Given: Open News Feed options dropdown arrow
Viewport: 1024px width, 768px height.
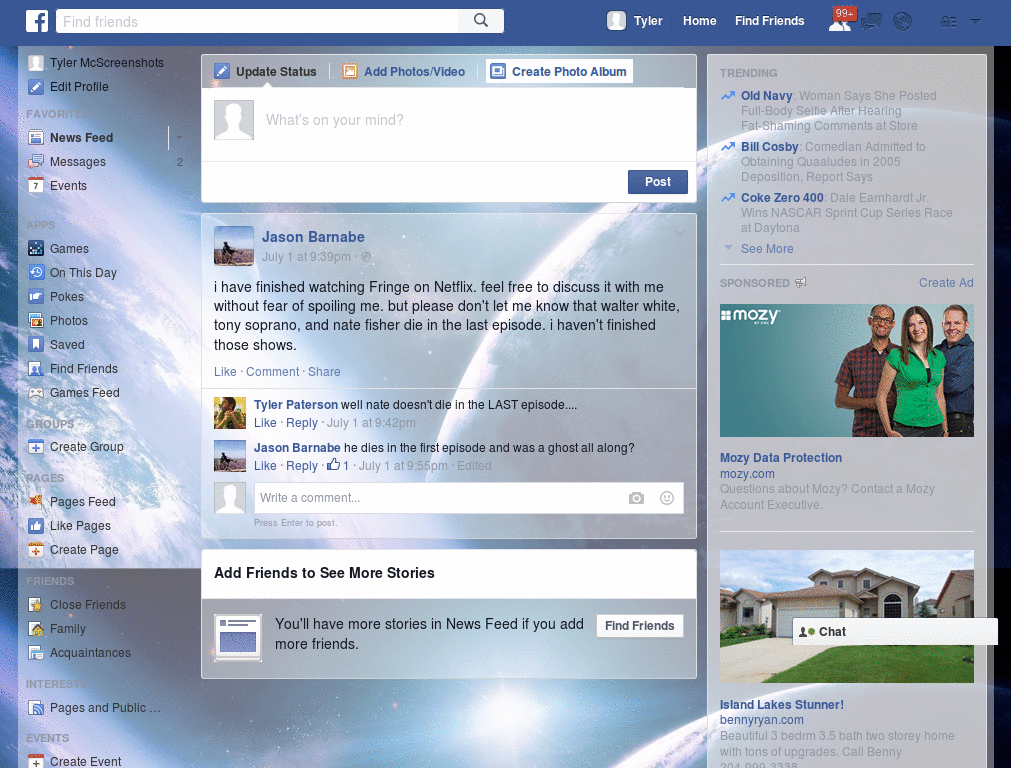Looking at the screenshot, I should (x=179, y=138).
